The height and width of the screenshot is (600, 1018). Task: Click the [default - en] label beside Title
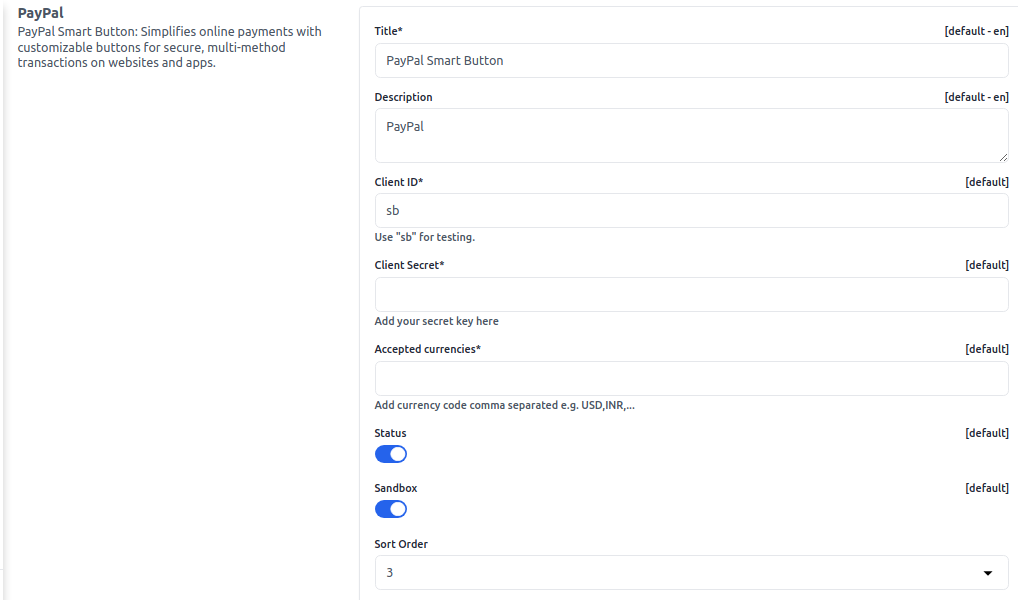976,31
